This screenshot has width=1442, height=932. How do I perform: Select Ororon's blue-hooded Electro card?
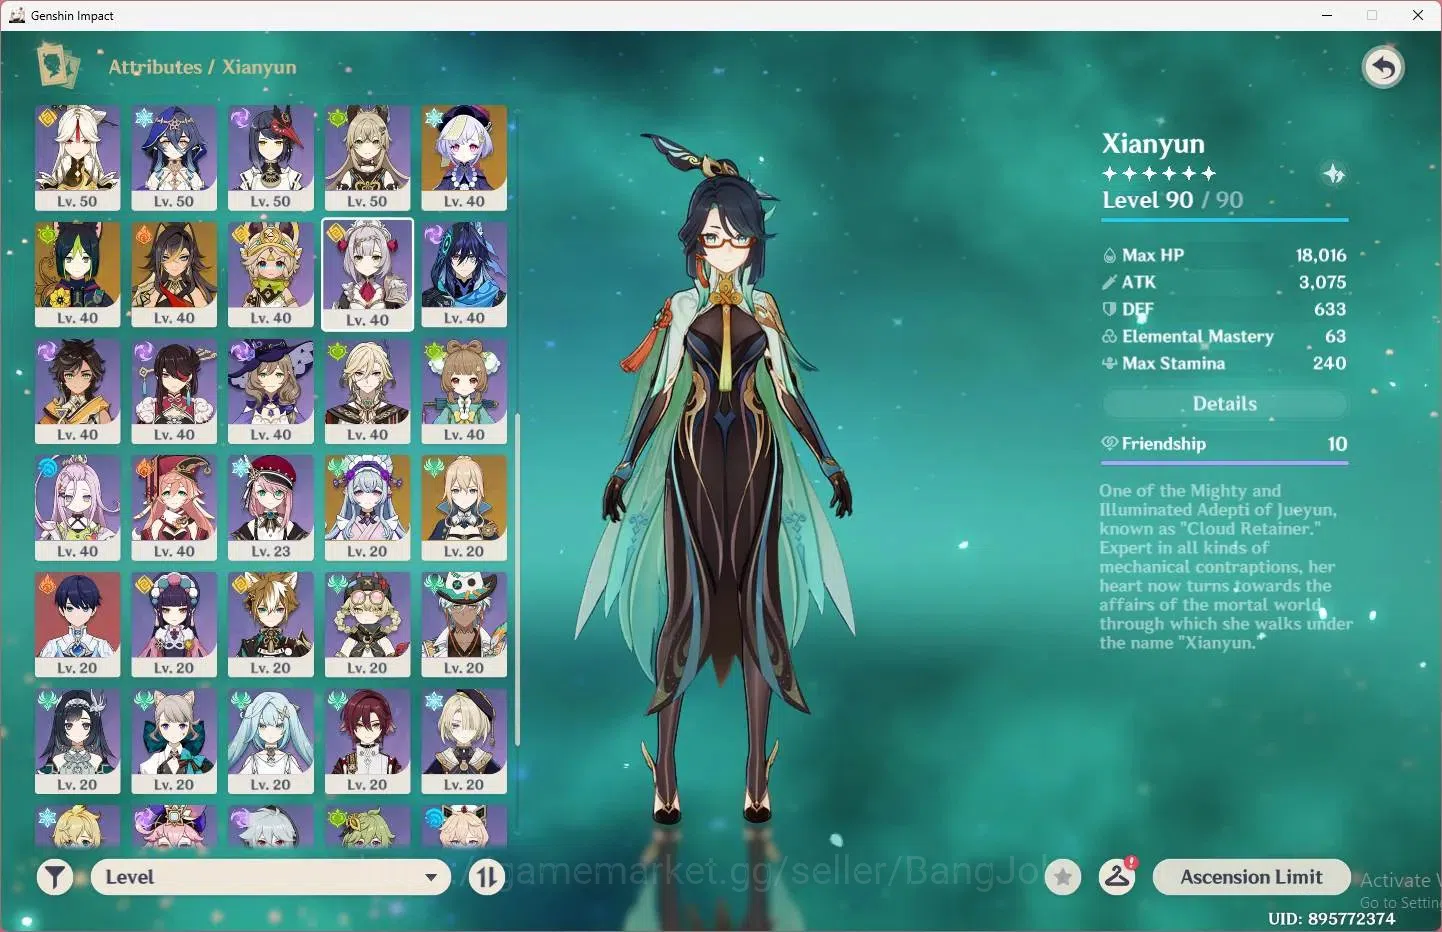[464, 275]
